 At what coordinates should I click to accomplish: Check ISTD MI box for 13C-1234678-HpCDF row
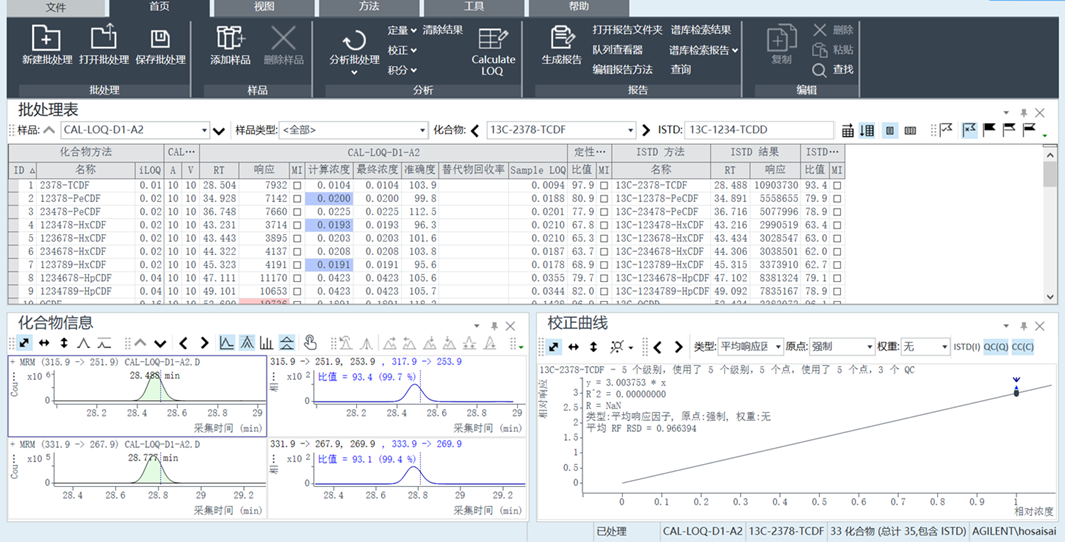coord(837,278)
